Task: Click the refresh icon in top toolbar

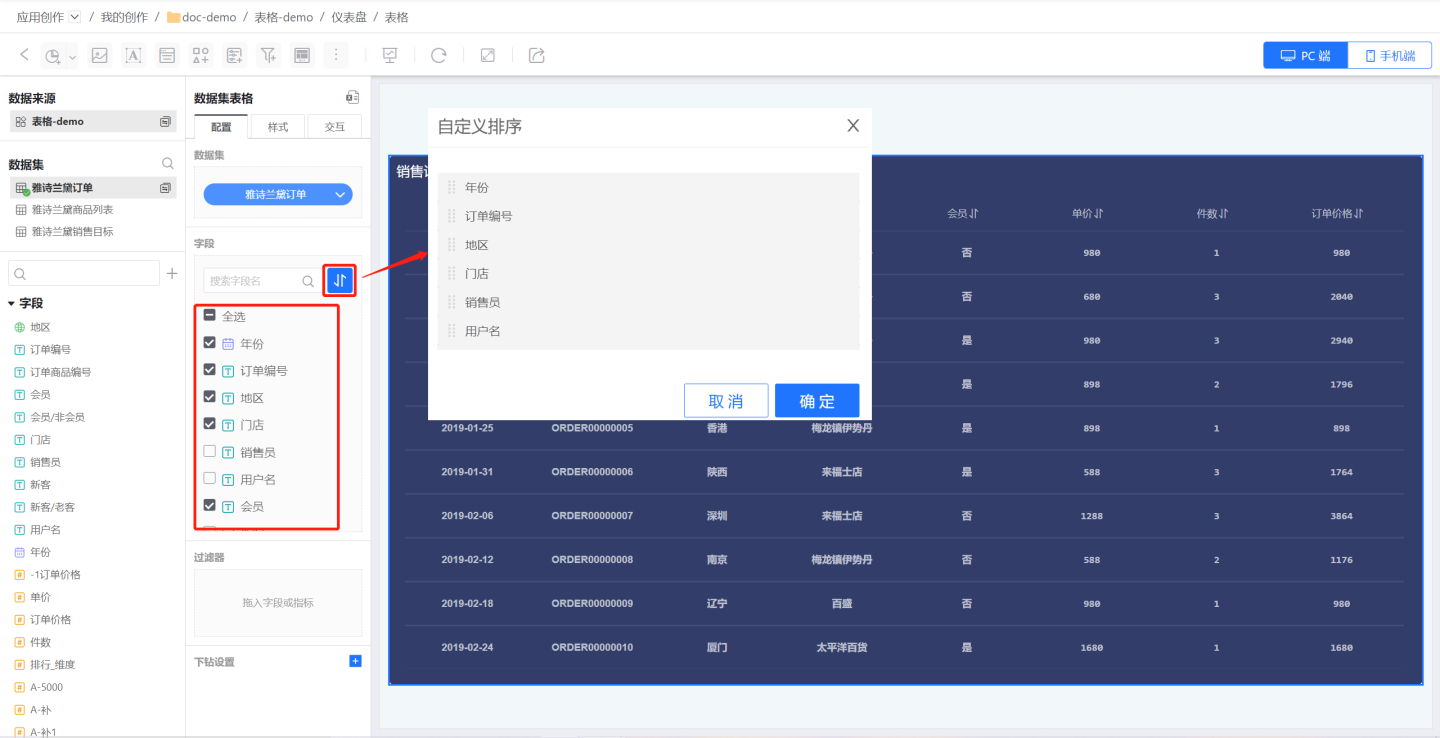Action: click(438, 56)
